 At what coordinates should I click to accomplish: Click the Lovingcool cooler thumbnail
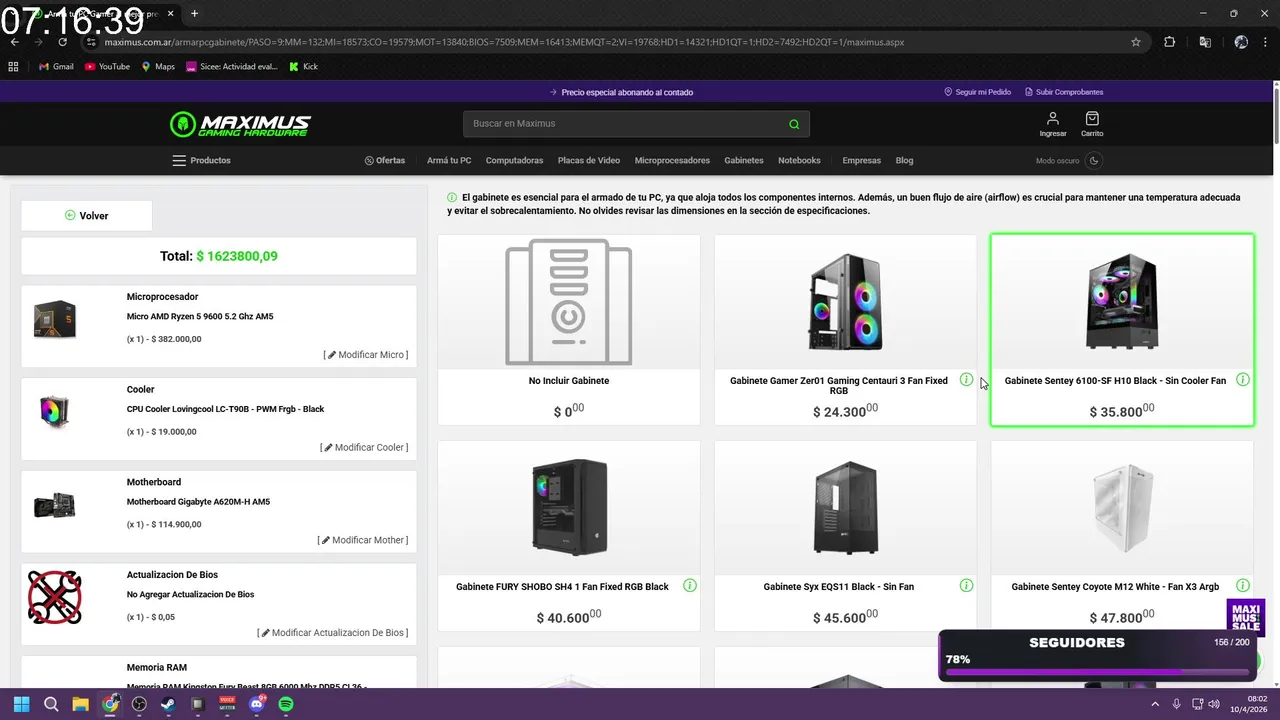pos(54,412)
